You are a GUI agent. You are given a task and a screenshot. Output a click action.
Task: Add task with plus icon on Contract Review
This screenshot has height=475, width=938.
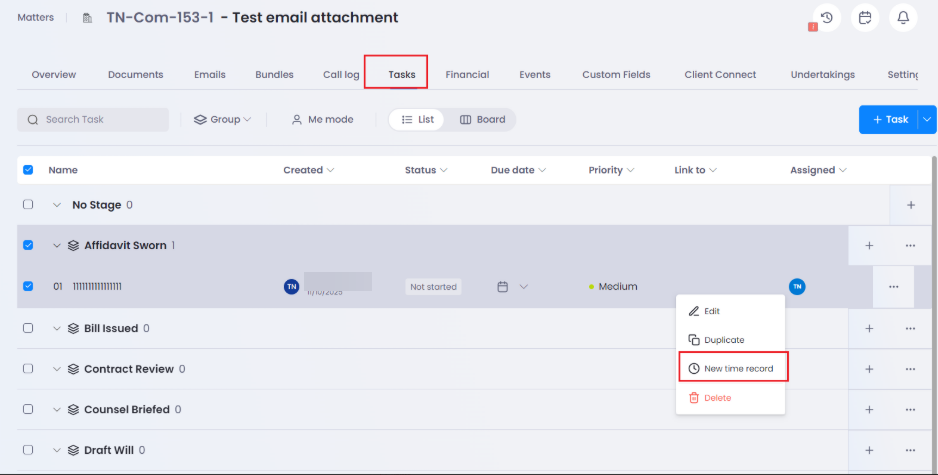click(869, 369)
